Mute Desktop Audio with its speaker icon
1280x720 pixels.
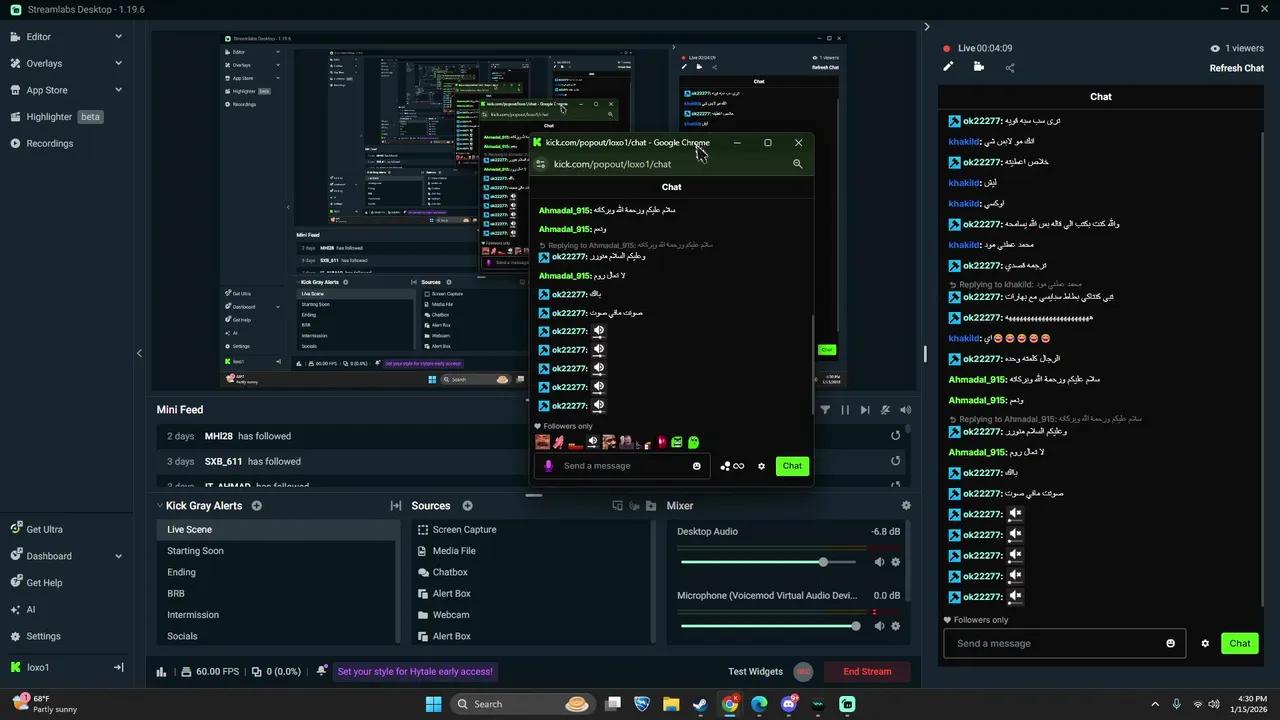(879, 562)
